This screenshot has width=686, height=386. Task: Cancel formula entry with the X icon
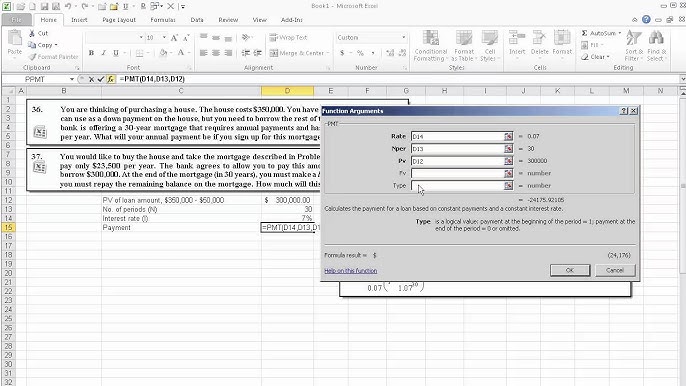[91, 79]
